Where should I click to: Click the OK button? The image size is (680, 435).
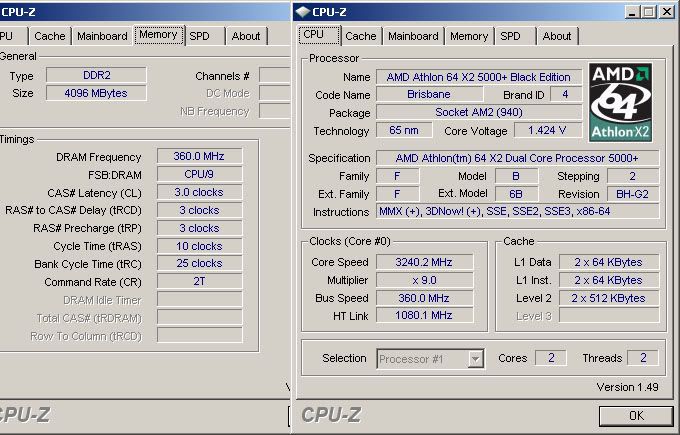636,415
